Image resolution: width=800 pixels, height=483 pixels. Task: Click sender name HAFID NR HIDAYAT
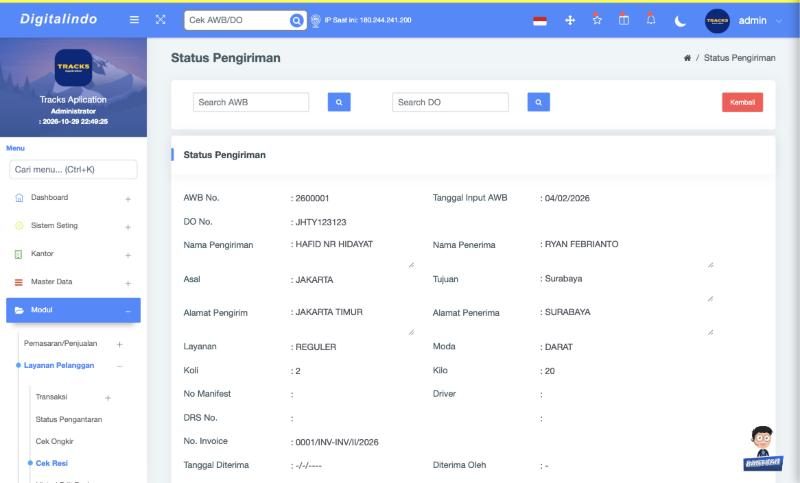tap(334, 244)
